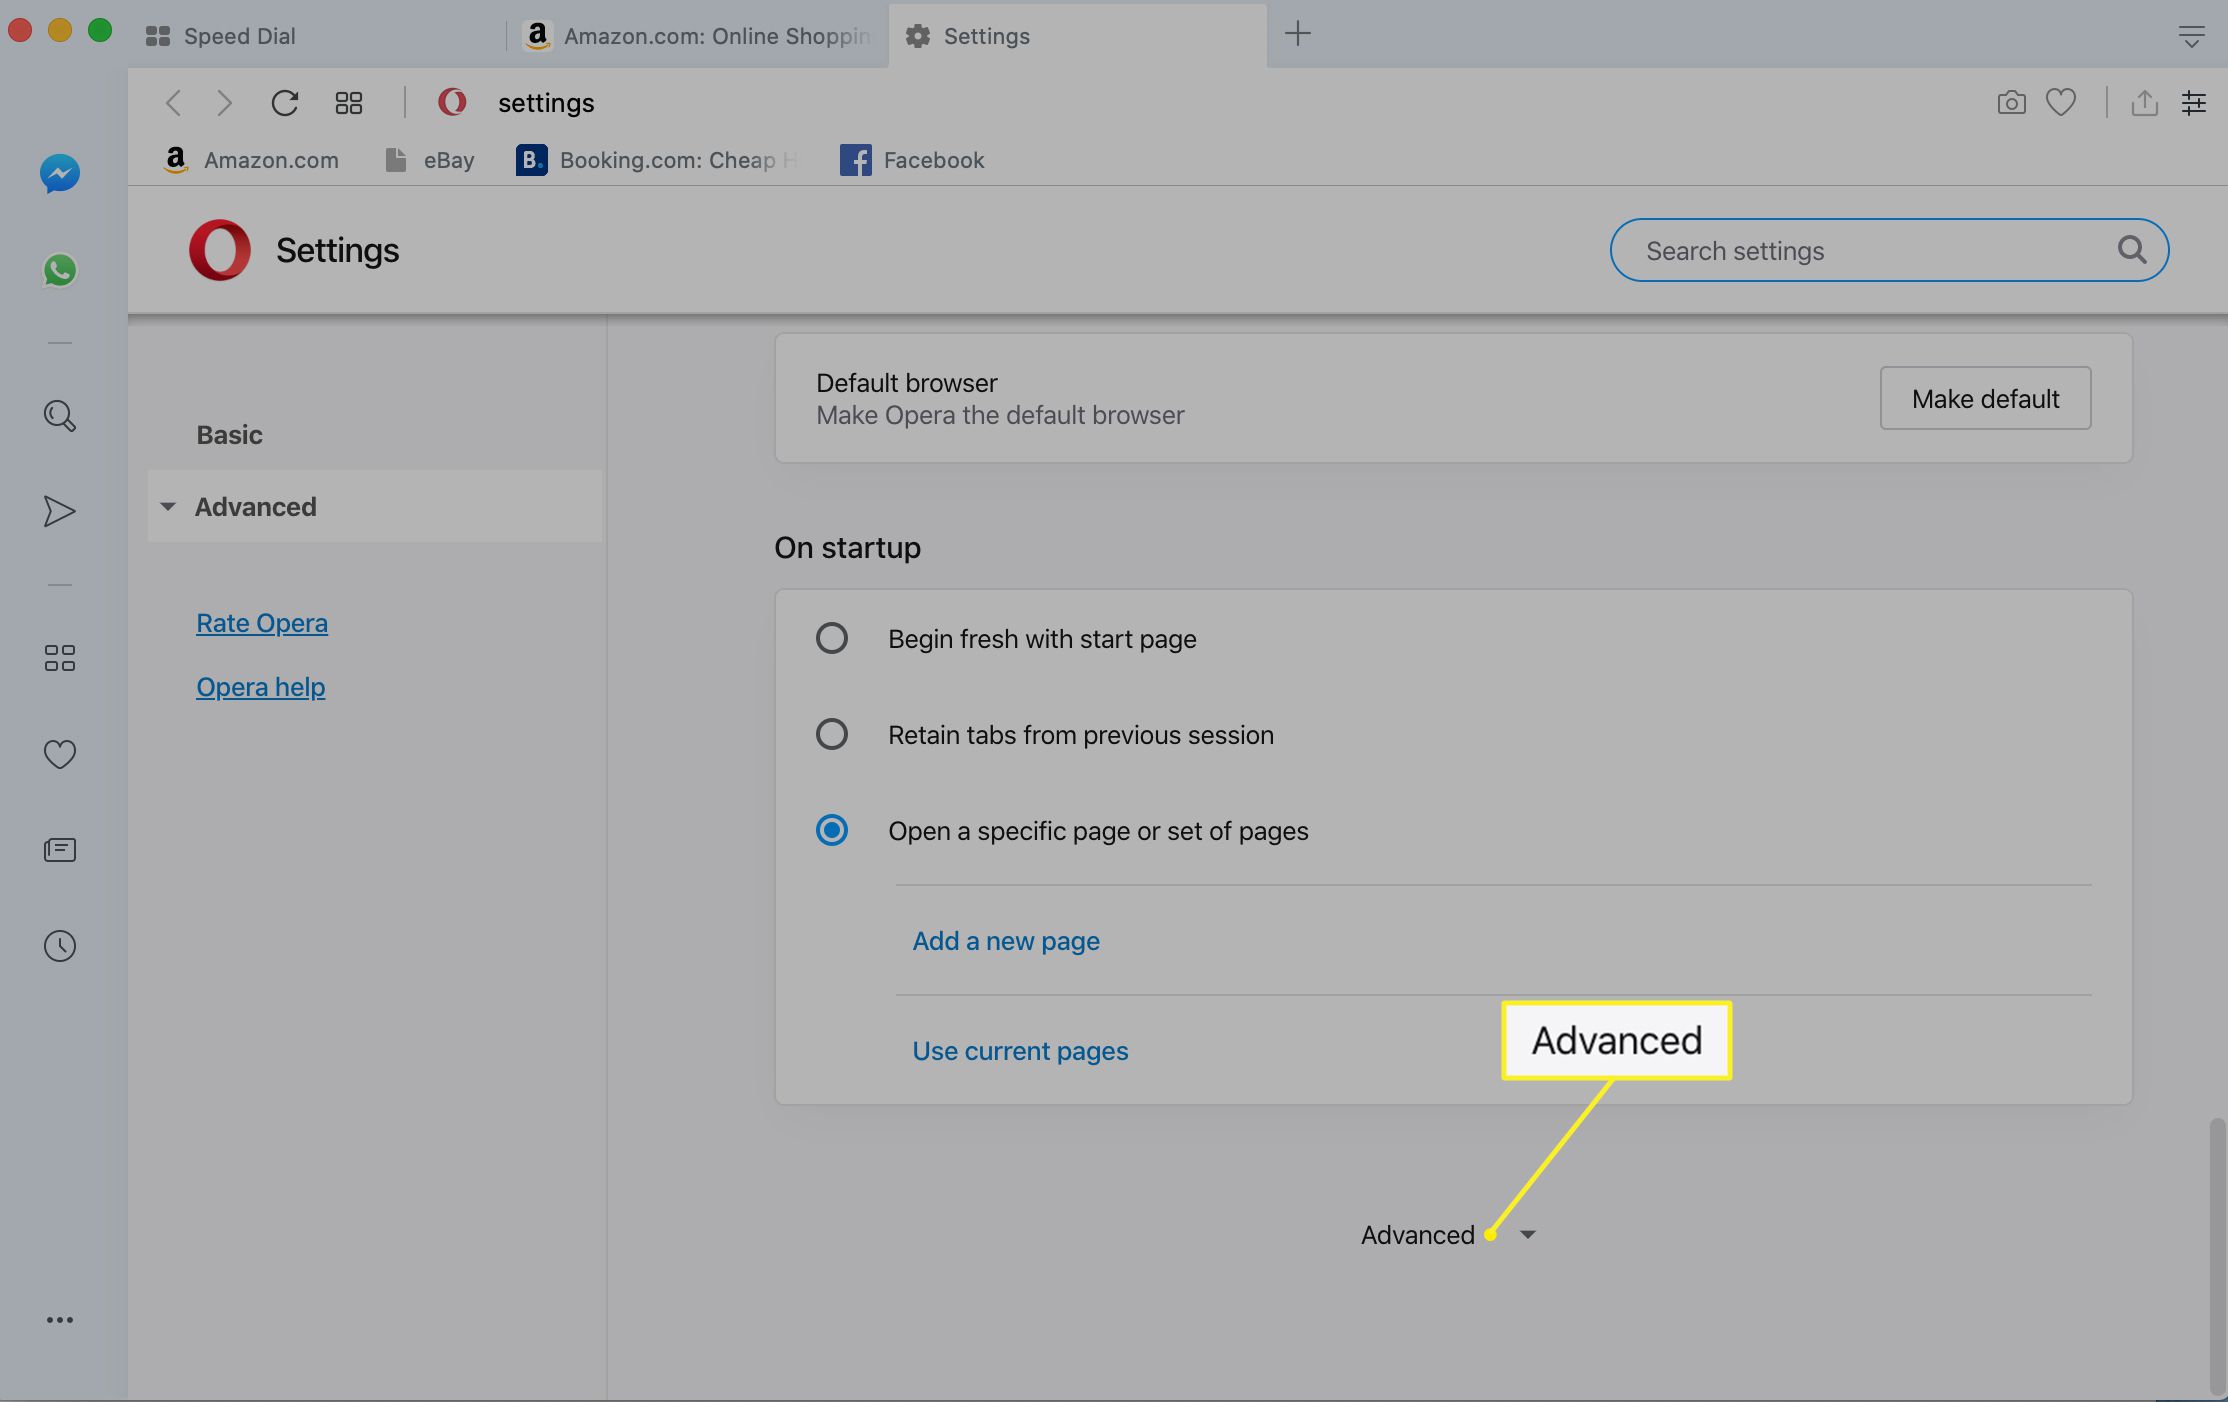Go back with the back arrow
The width and height of the screenshot is (2228, 1402).
[173, 102]
